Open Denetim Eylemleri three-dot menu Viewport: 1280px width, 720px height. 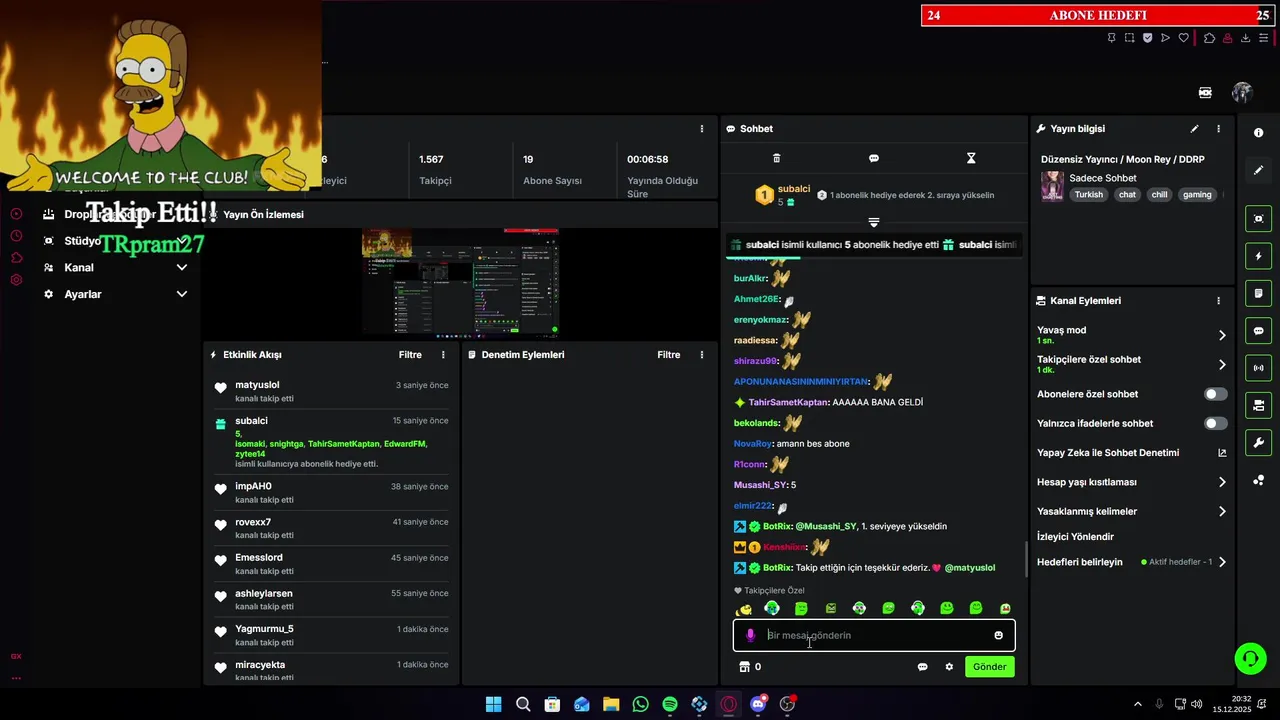click(702, 355)
